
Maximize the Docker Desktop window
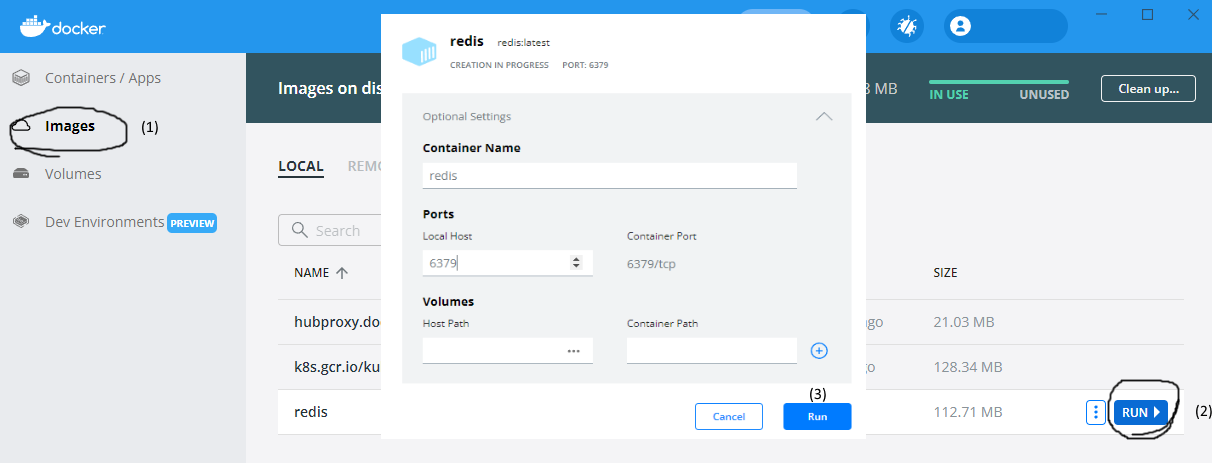[1148, 14]
